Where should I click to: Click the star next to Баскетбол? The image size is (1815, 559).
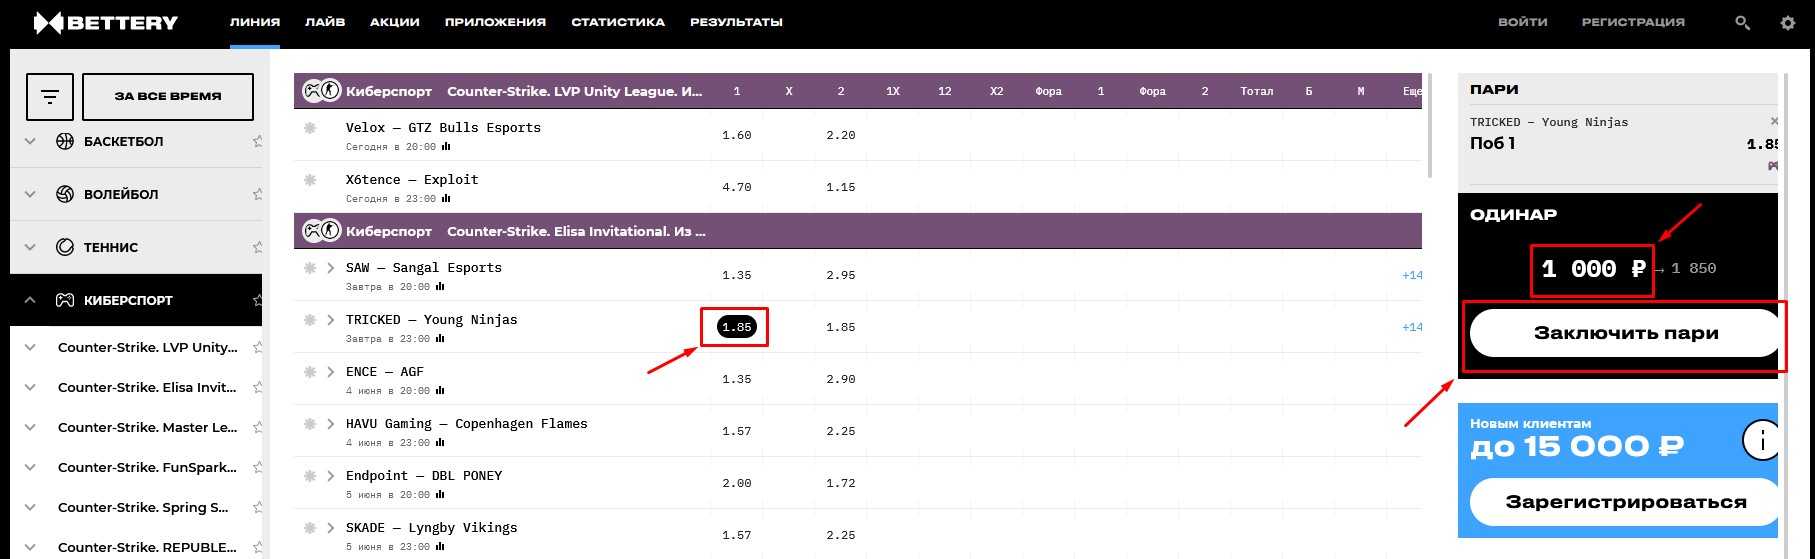pos(258,141)
